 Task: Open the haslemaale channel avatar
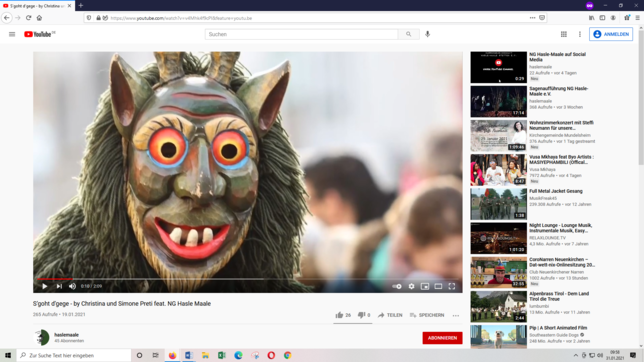pyautogui.click(x=41, y=337)
